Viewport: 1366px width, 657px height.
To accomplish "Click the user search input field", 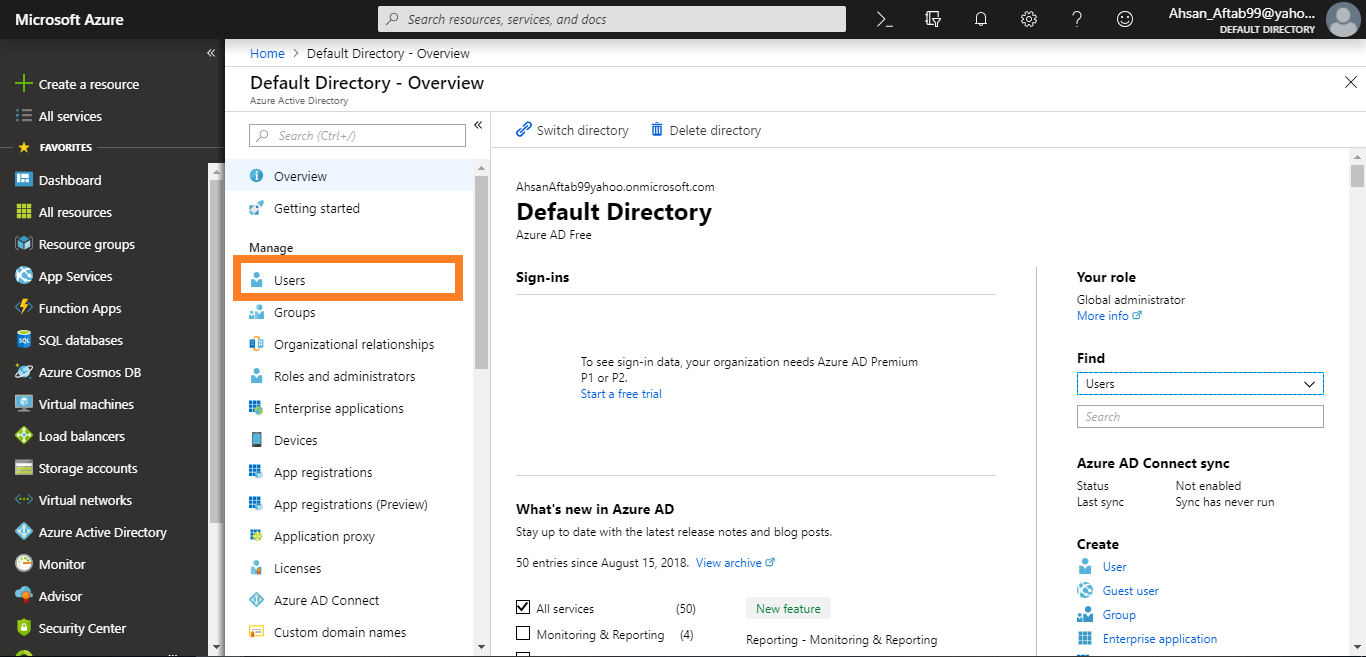I will click(x=1199, y=416).
